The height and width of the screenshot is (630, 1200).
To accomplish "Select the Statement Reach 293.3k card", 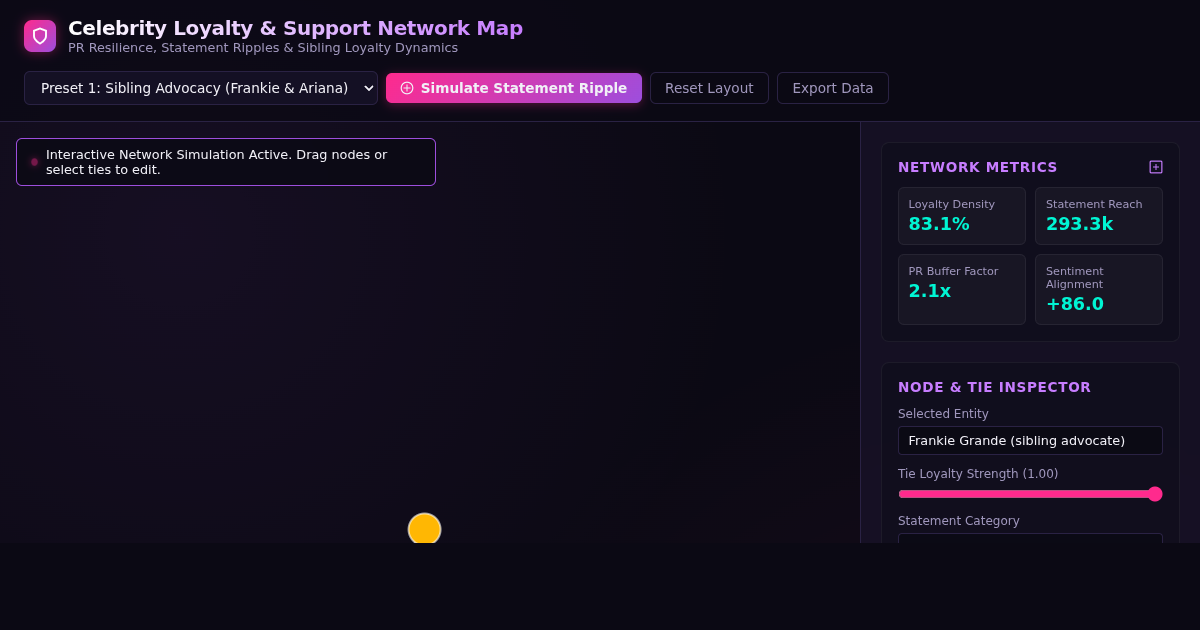I will (x=1099, y=216).
